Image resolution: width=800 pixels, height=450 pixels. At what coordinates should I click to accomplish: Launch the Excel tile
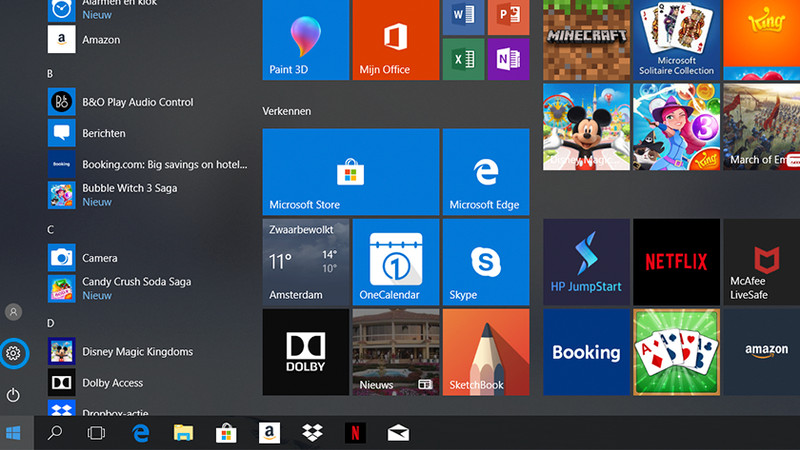tap(463, 59)
